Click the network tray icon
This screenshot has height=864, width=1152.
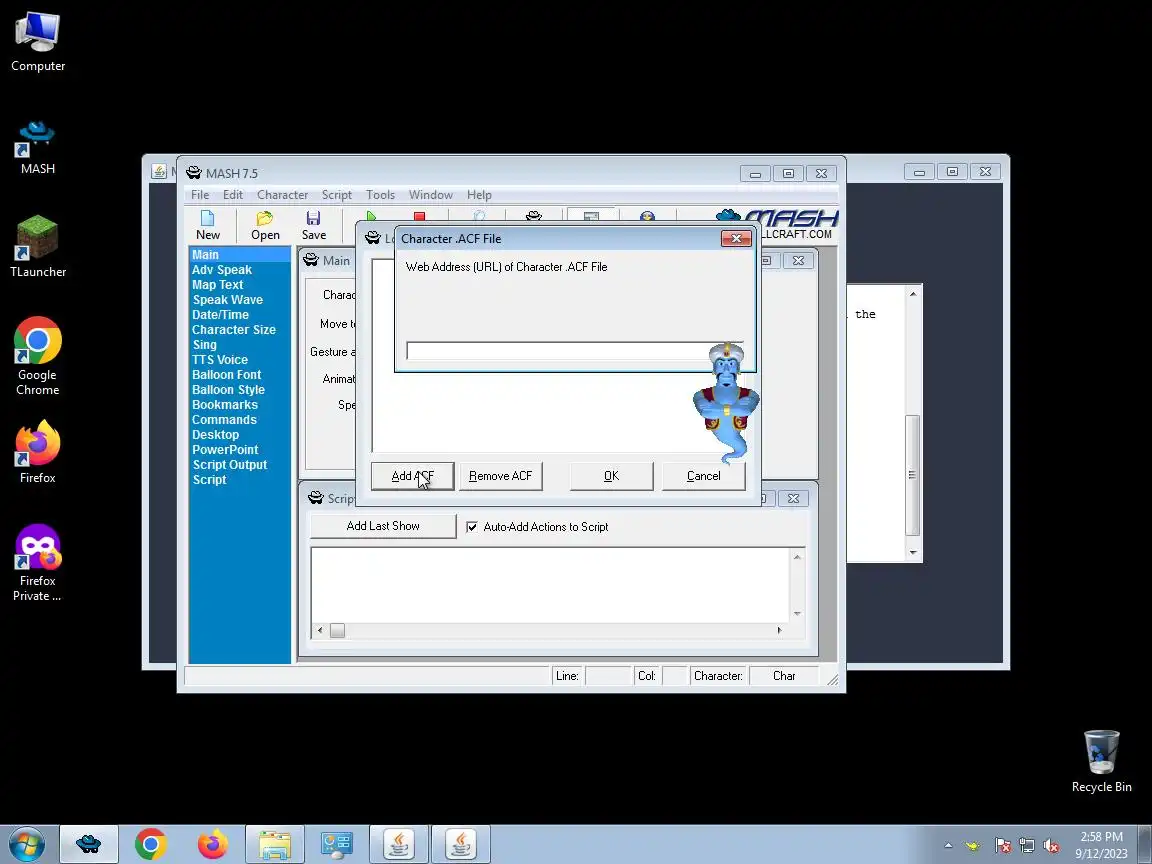click(x=1026, y=846)
